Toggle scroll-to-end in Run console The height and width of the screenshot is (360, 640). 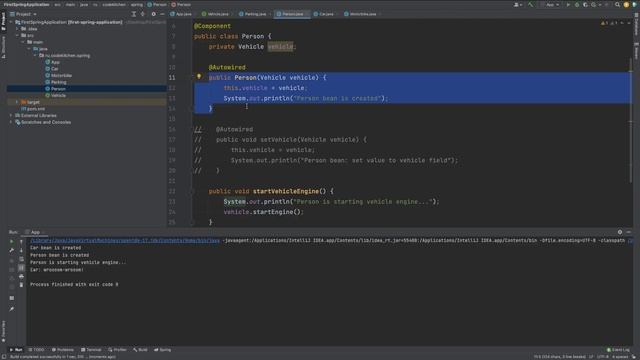(x=21, y=268)
